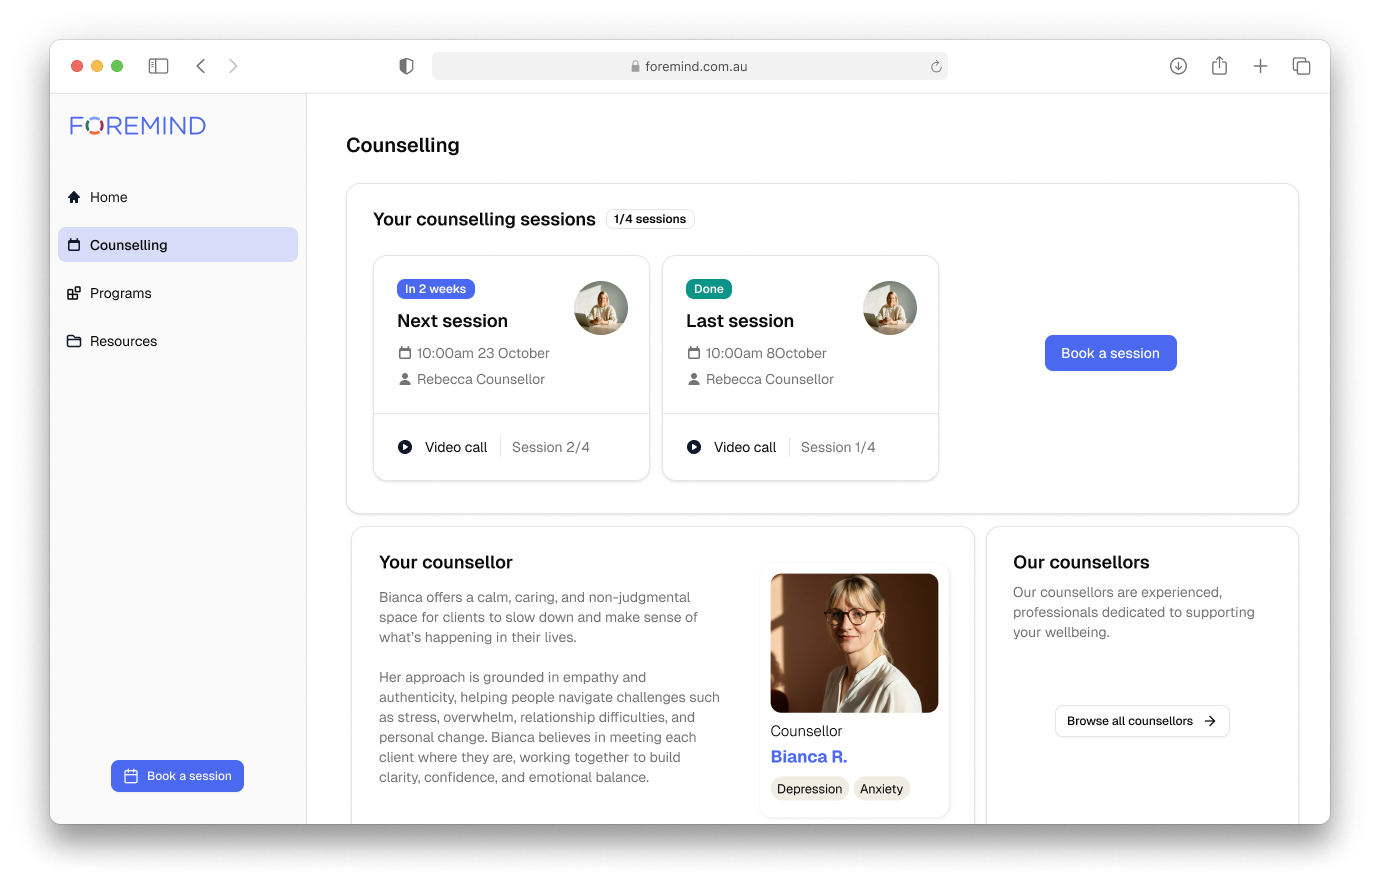Go forward with the browser forward arrow
1380x884 pixels.
pyautogui.click(x=233, y=66)
